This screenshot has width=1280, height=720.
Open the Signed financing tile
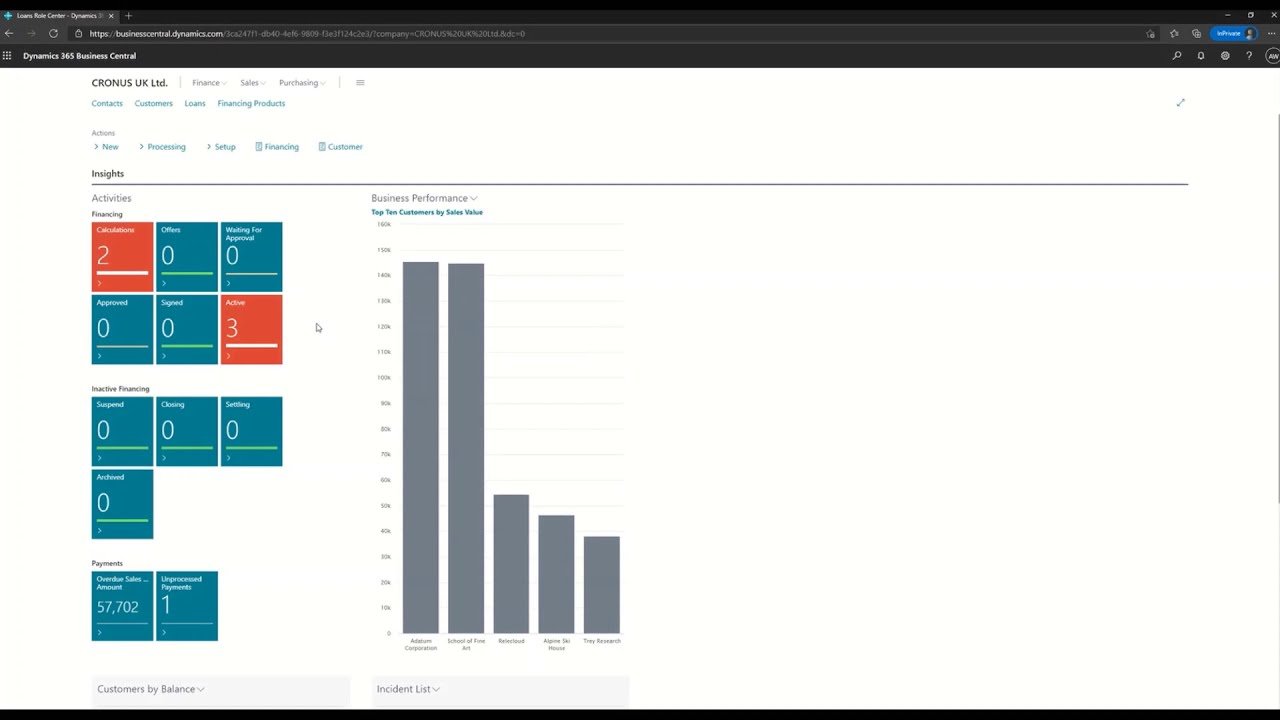point(187,329)
